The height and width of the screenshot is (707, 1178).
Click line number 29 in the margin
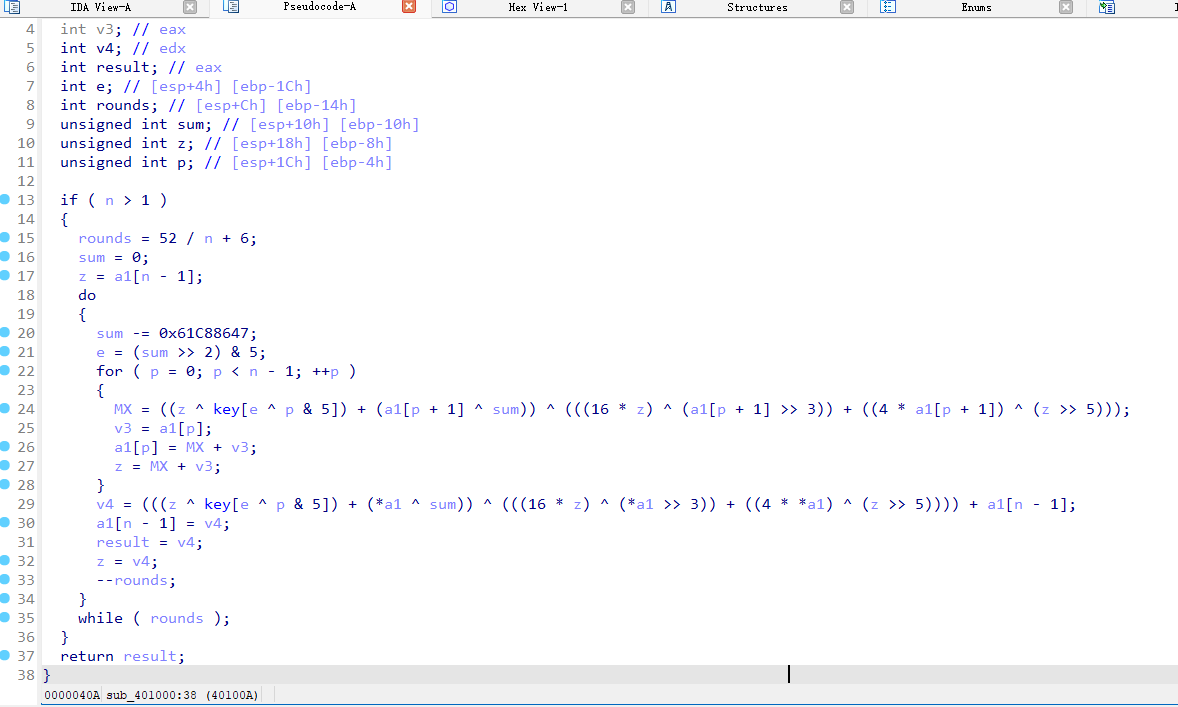[26, 503]
